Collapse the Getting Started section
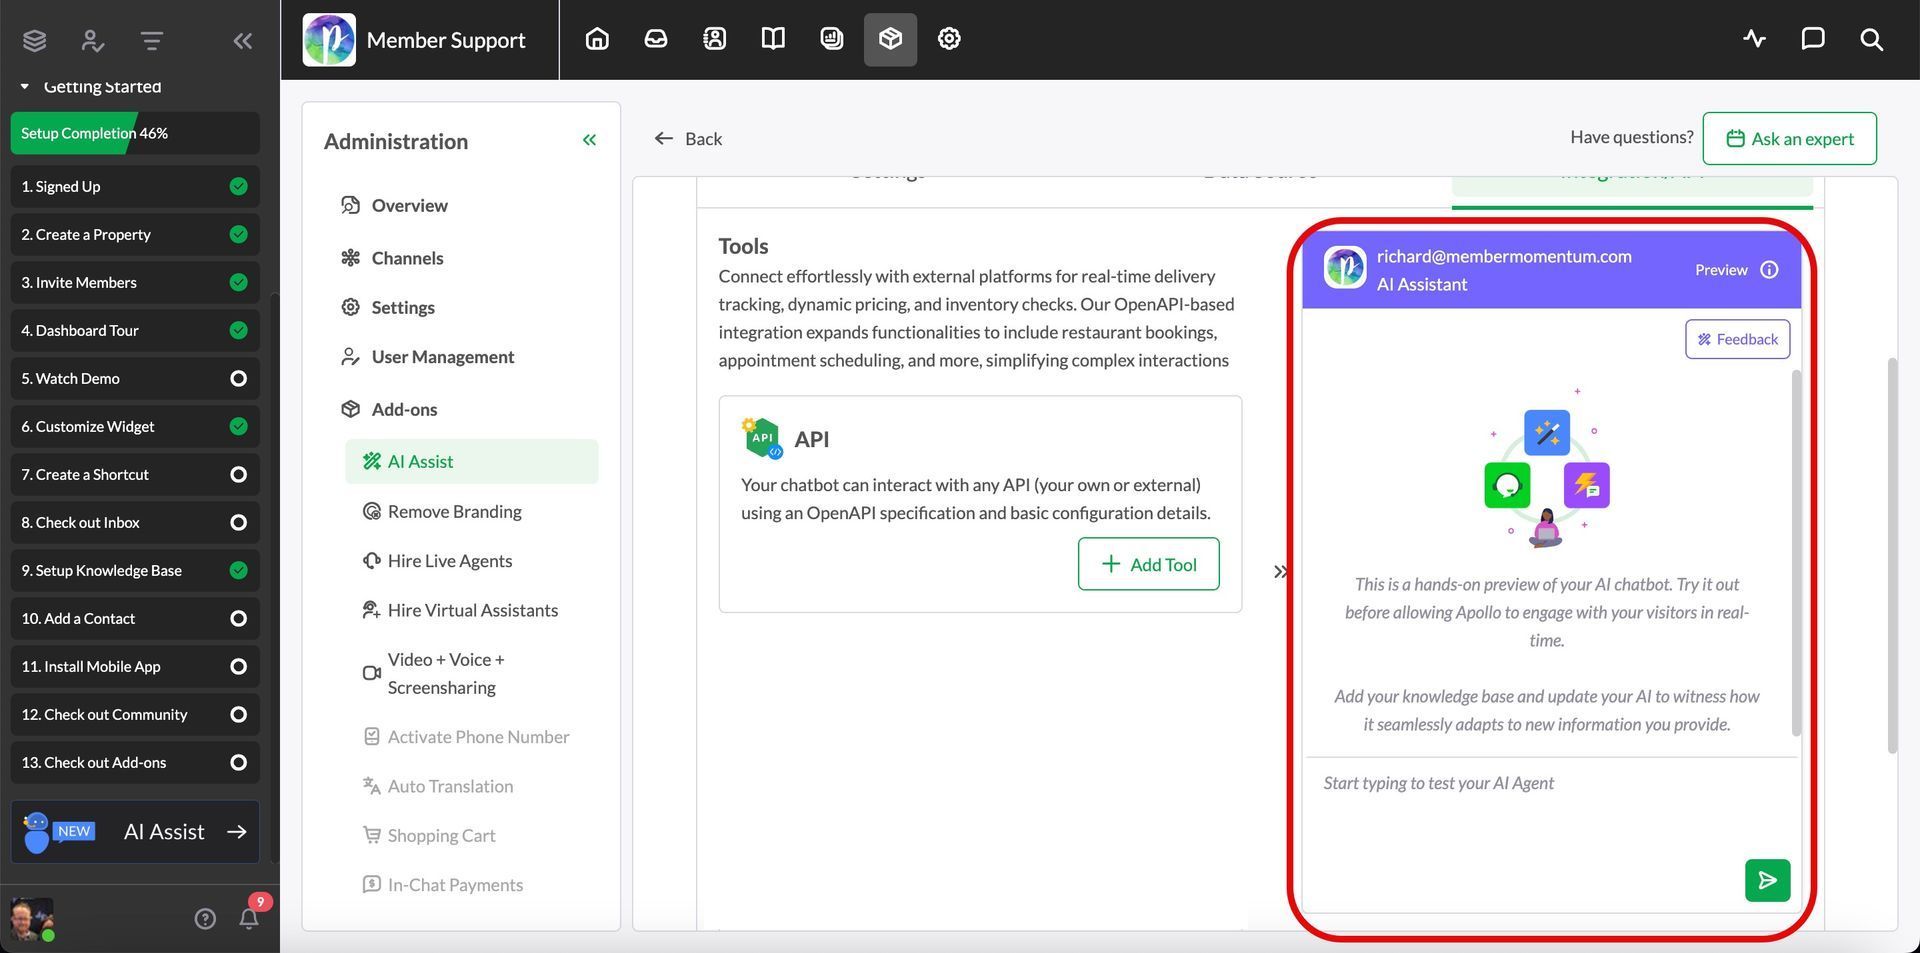The image size is (1920, 953). tap(24, 86)
